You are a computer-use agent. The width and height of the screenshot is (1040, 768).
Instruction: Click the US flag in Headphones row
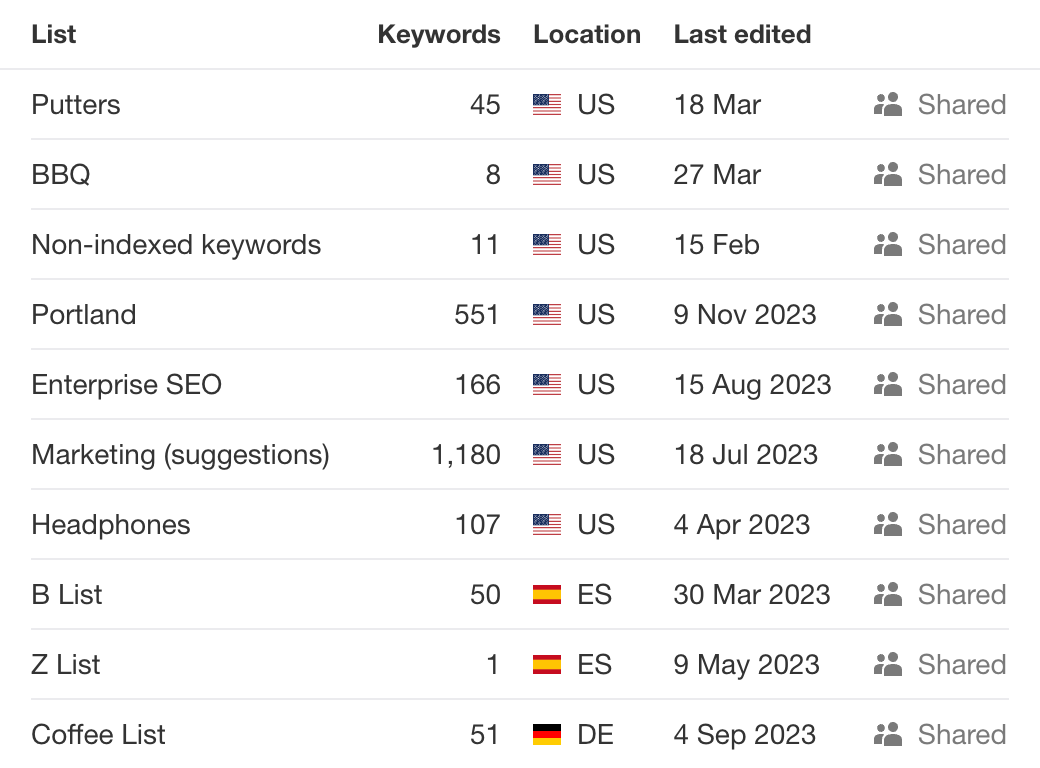547,525
